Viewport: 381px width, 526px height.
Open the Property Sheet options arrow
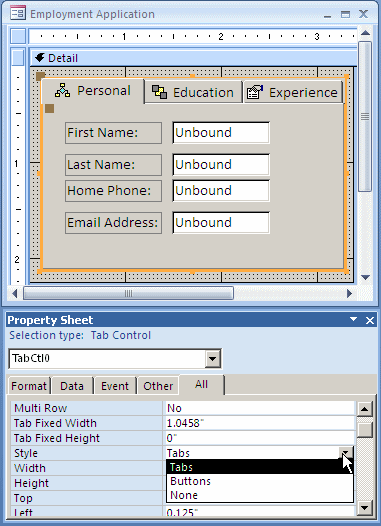[353, 319]
